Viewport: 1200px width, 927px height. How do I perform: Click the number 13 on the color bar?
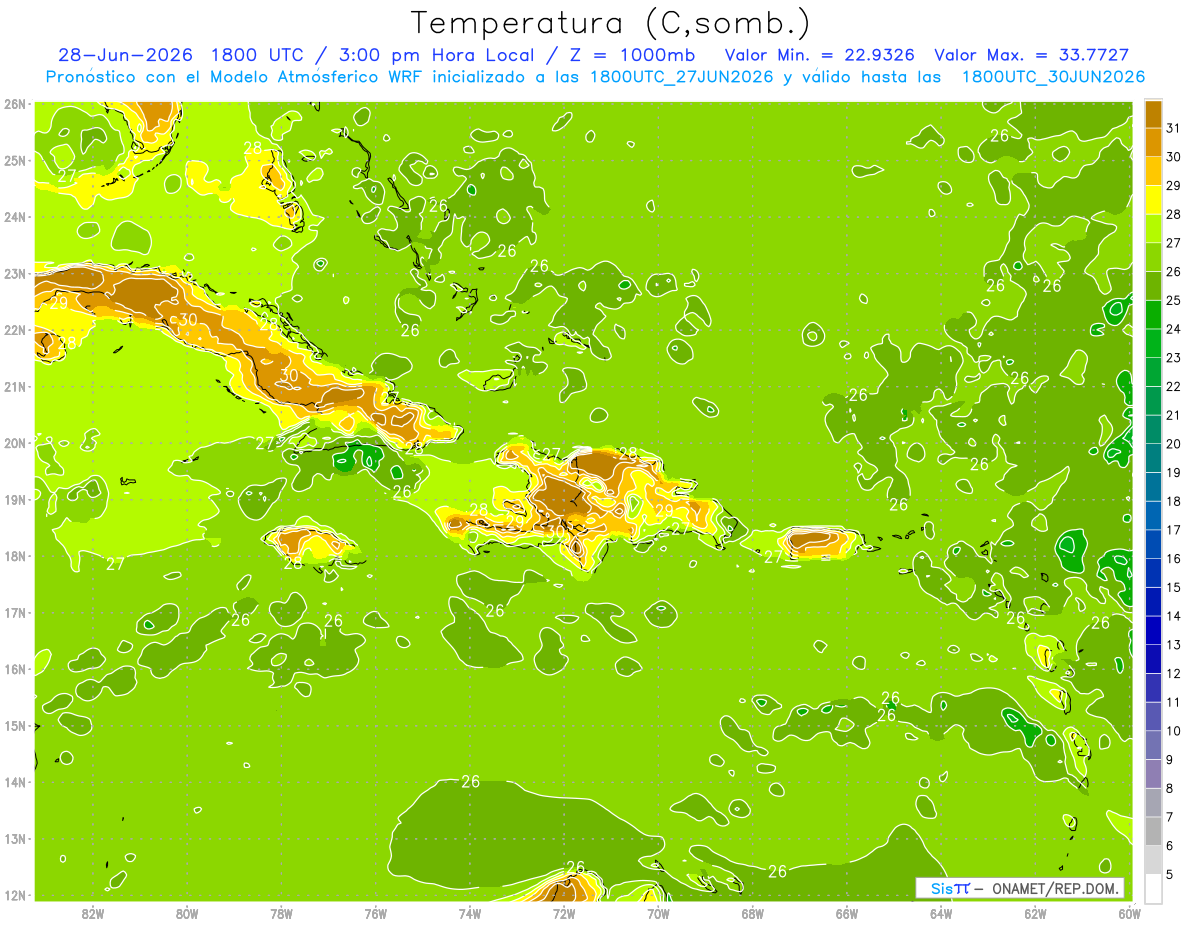1173,645
